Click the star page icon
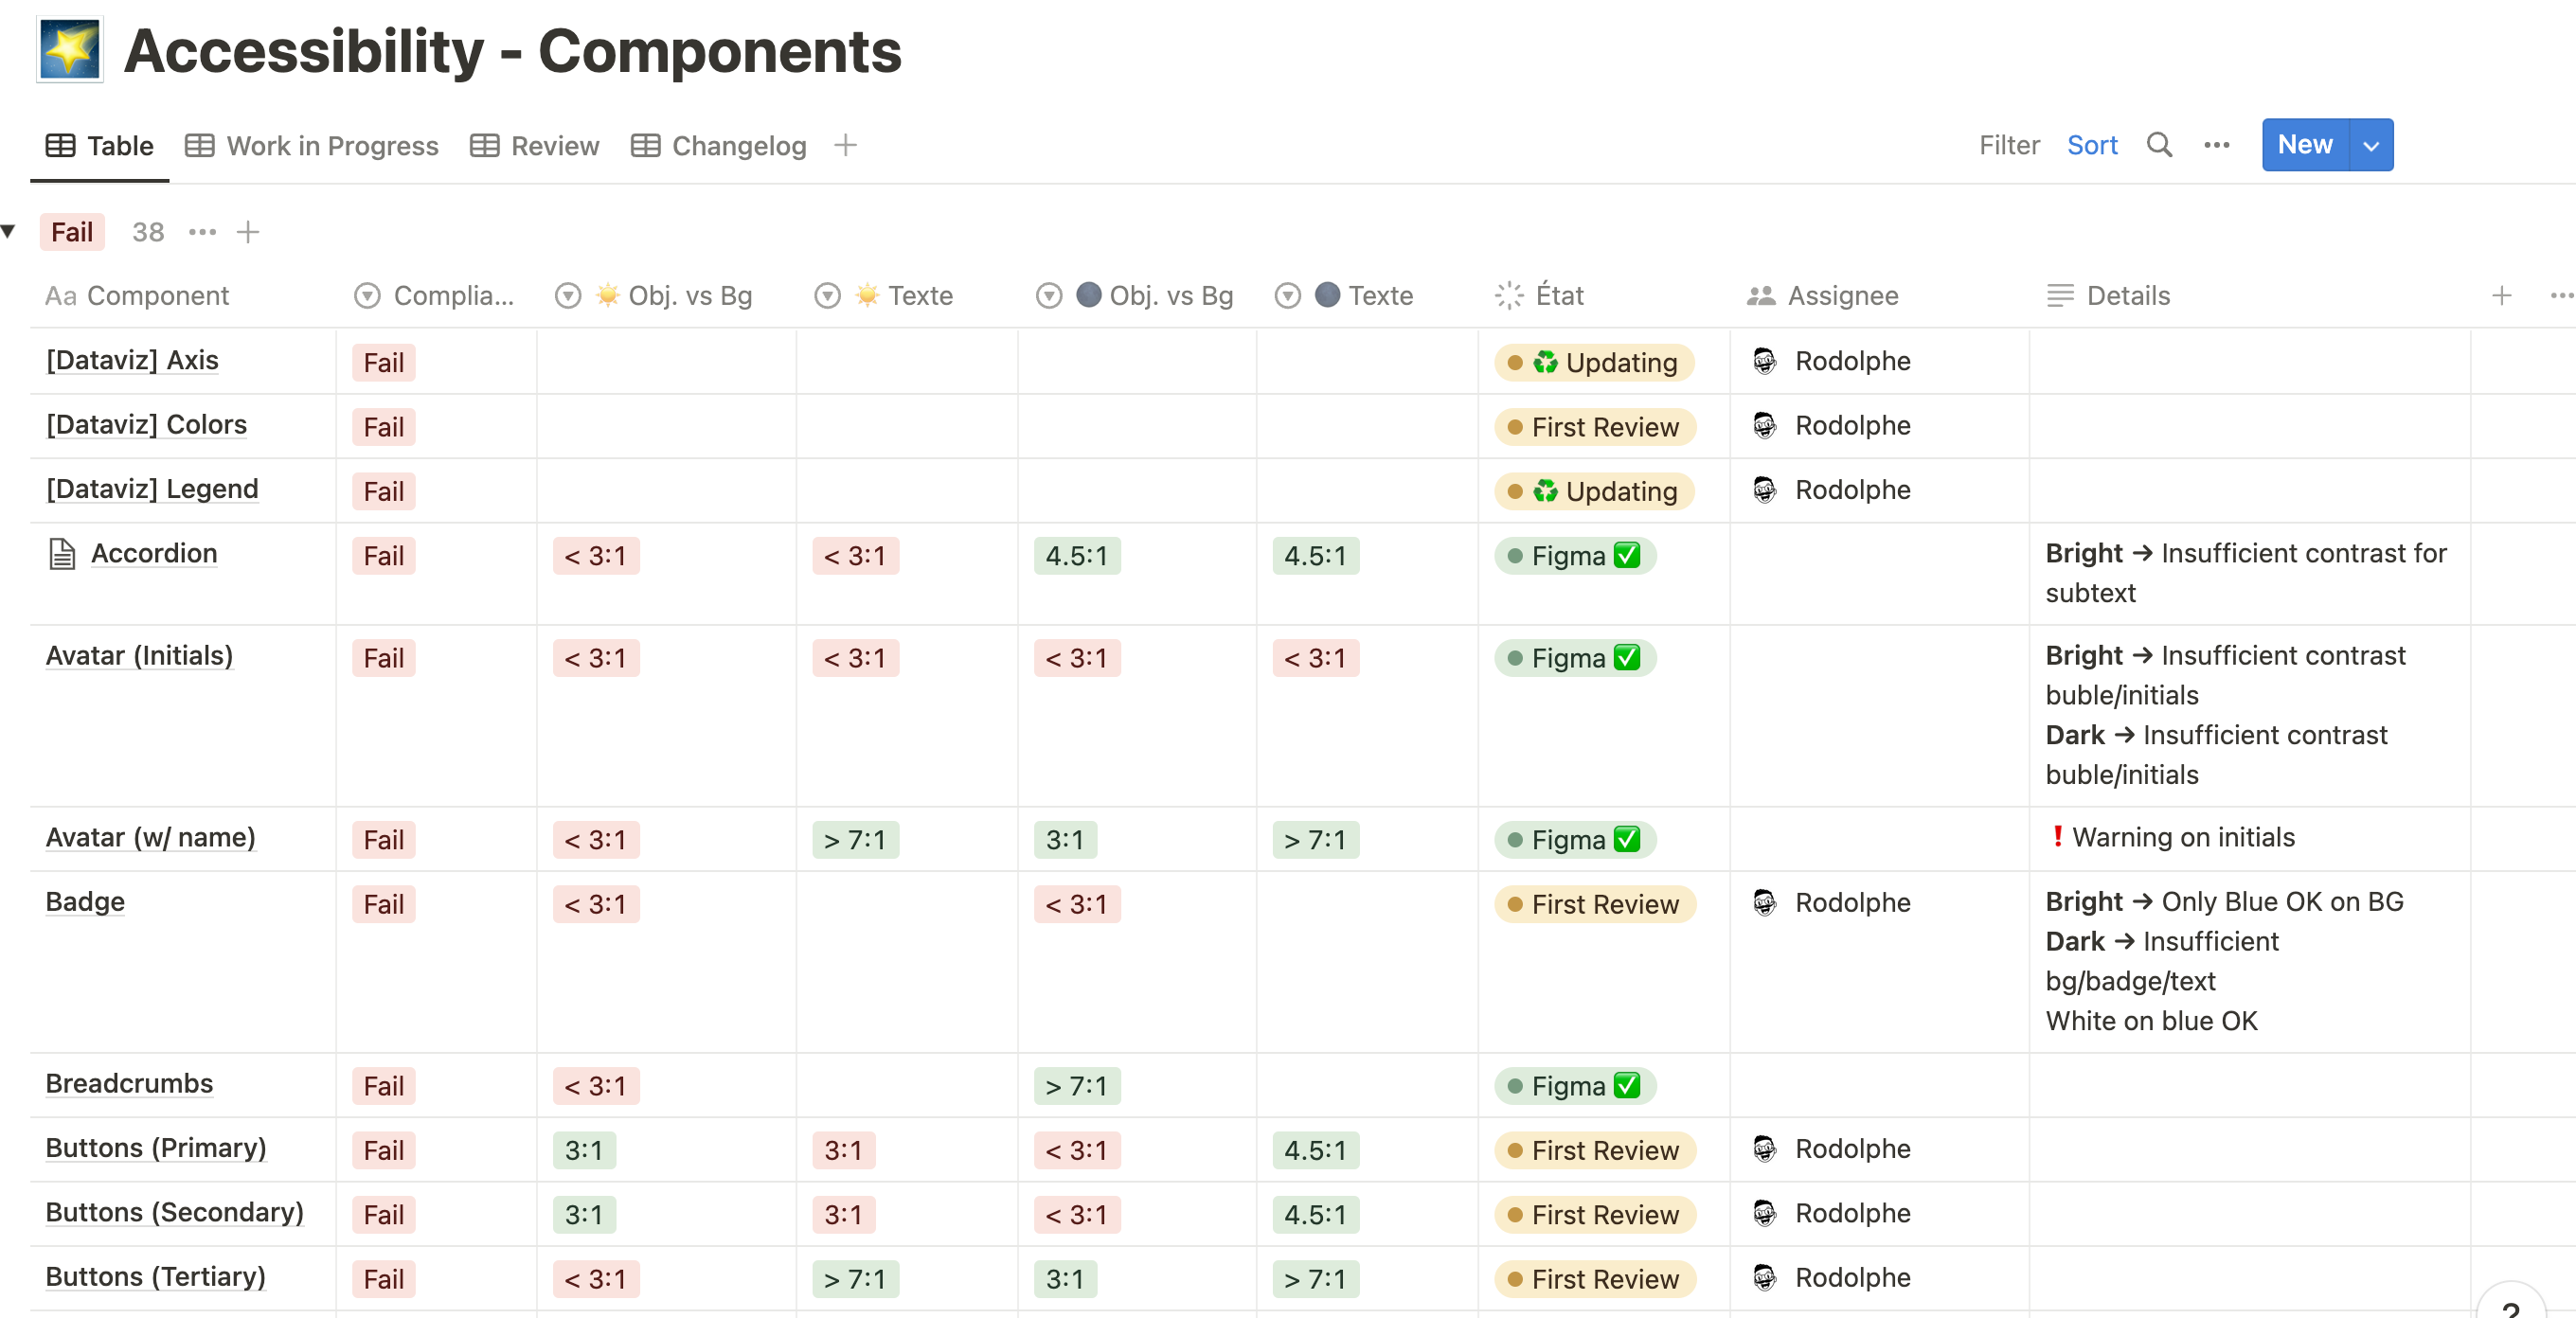Image resolution: width=2576 pixels, height=1318 pixels. [x=70, y=50]
